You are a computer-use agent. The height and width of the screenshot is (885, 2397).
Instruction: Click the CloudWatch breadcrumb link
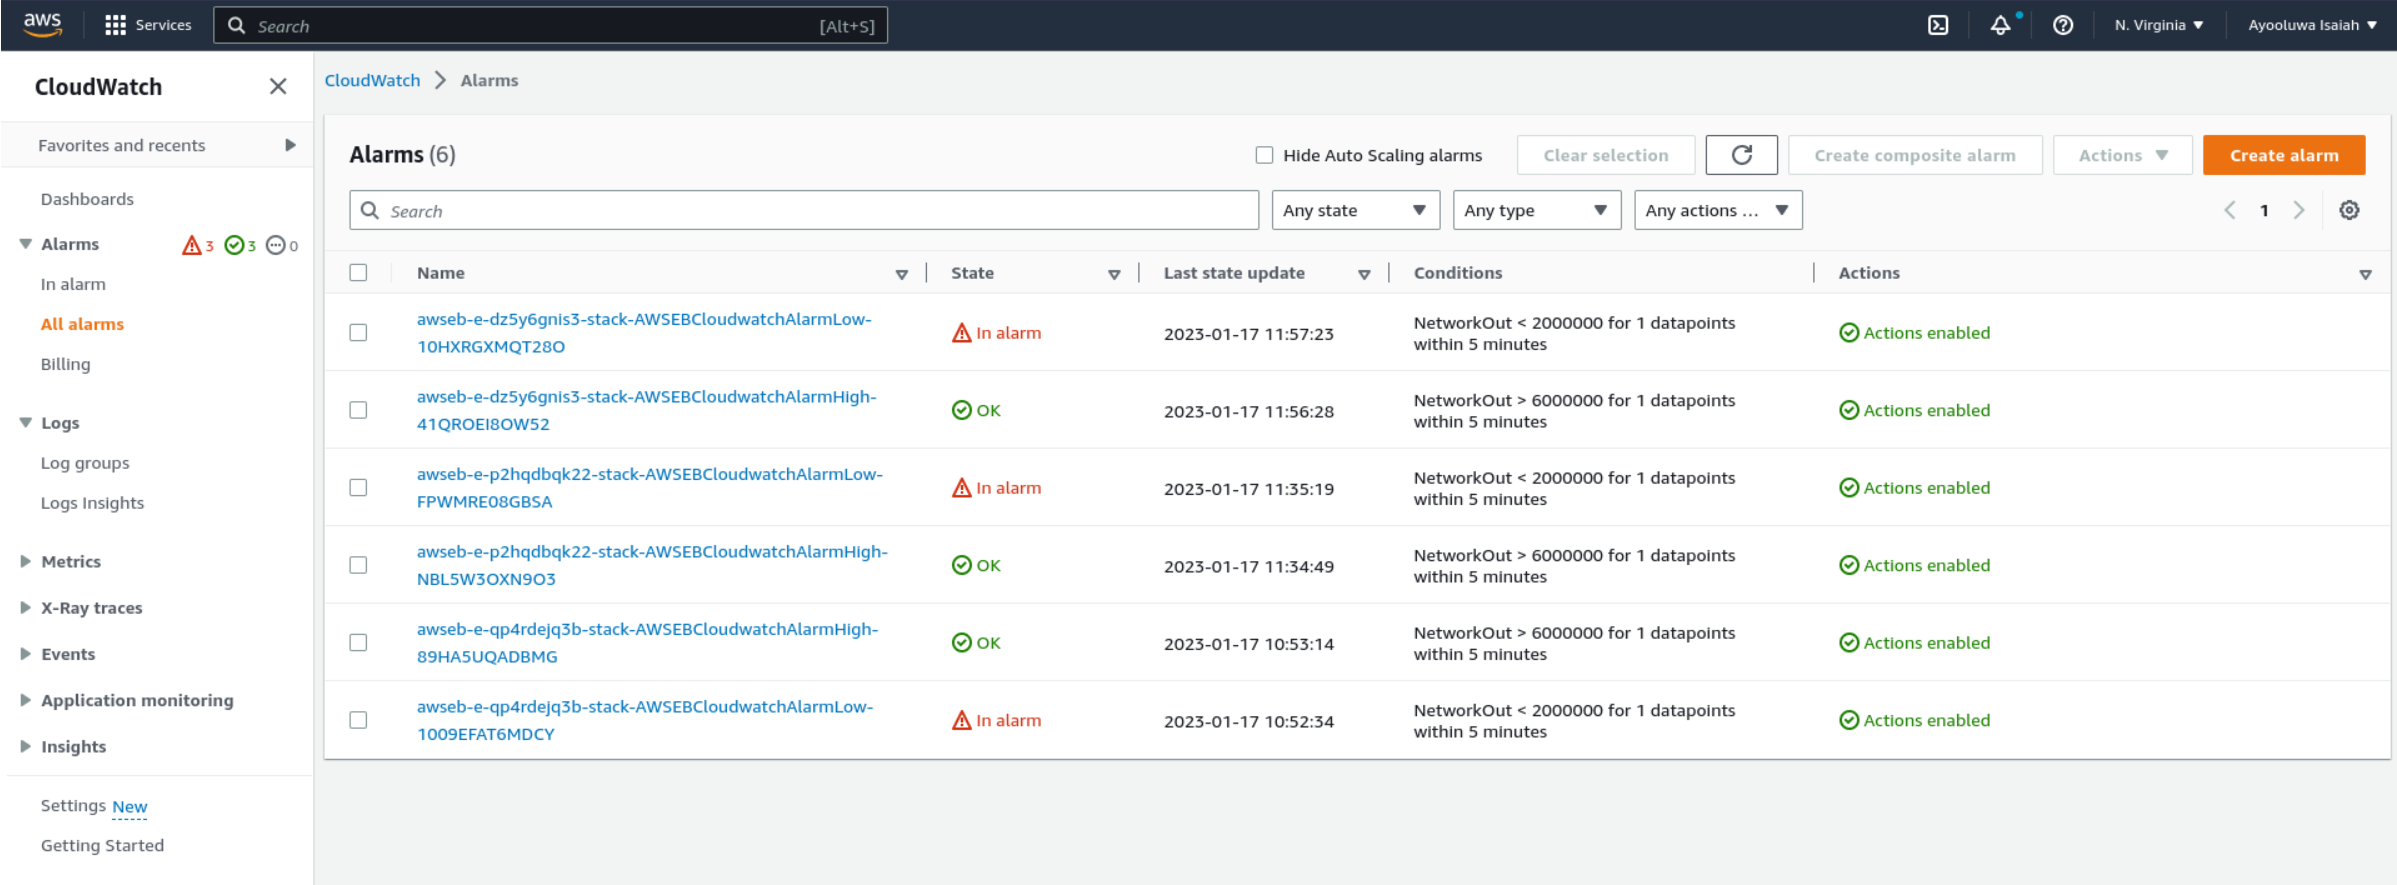pos(372,80)
